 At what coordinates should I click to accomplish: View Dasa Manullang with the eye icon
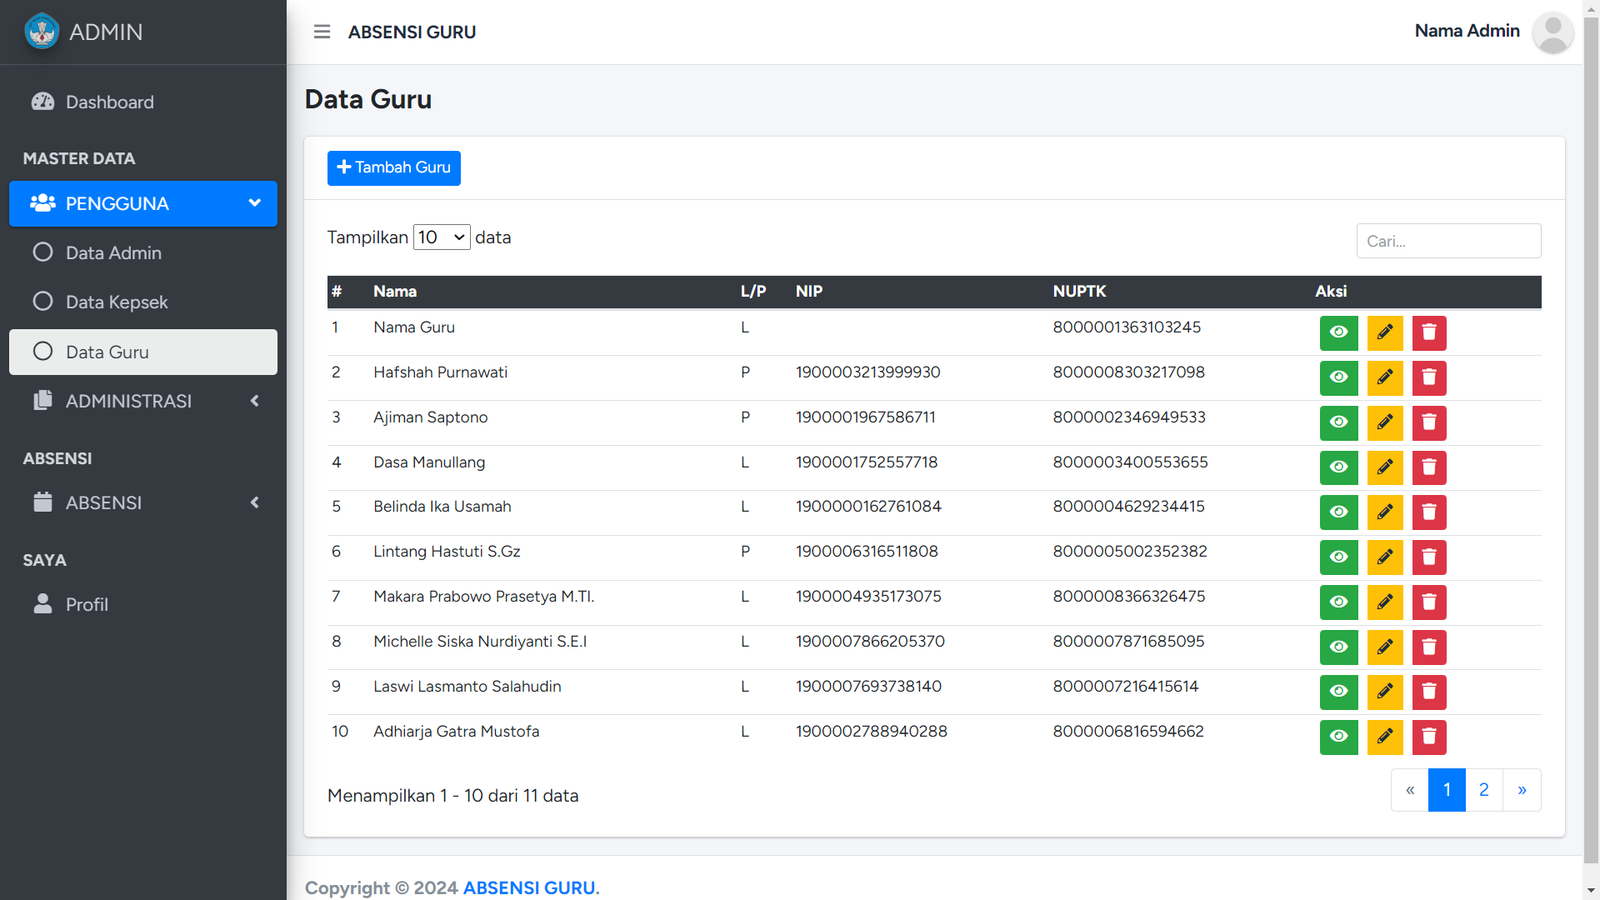pyautogui.click(x=1338, y=467)
